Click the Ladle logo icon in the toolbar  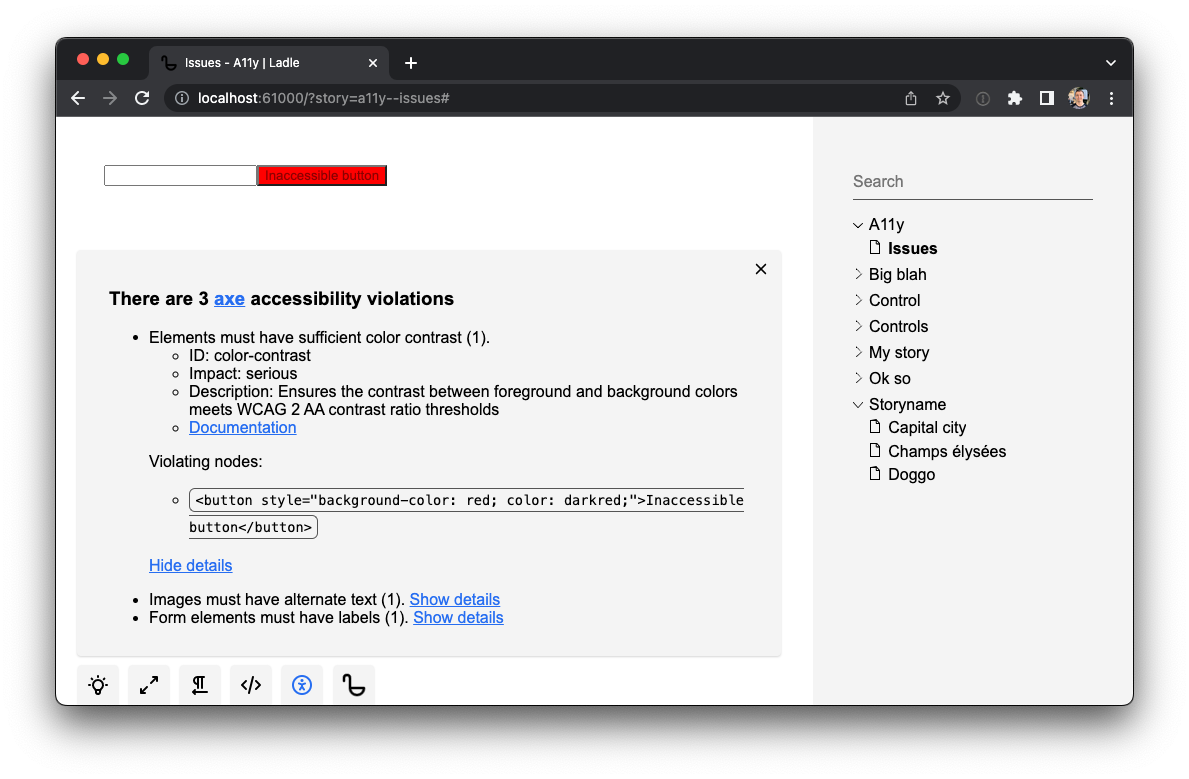point(353,685)
